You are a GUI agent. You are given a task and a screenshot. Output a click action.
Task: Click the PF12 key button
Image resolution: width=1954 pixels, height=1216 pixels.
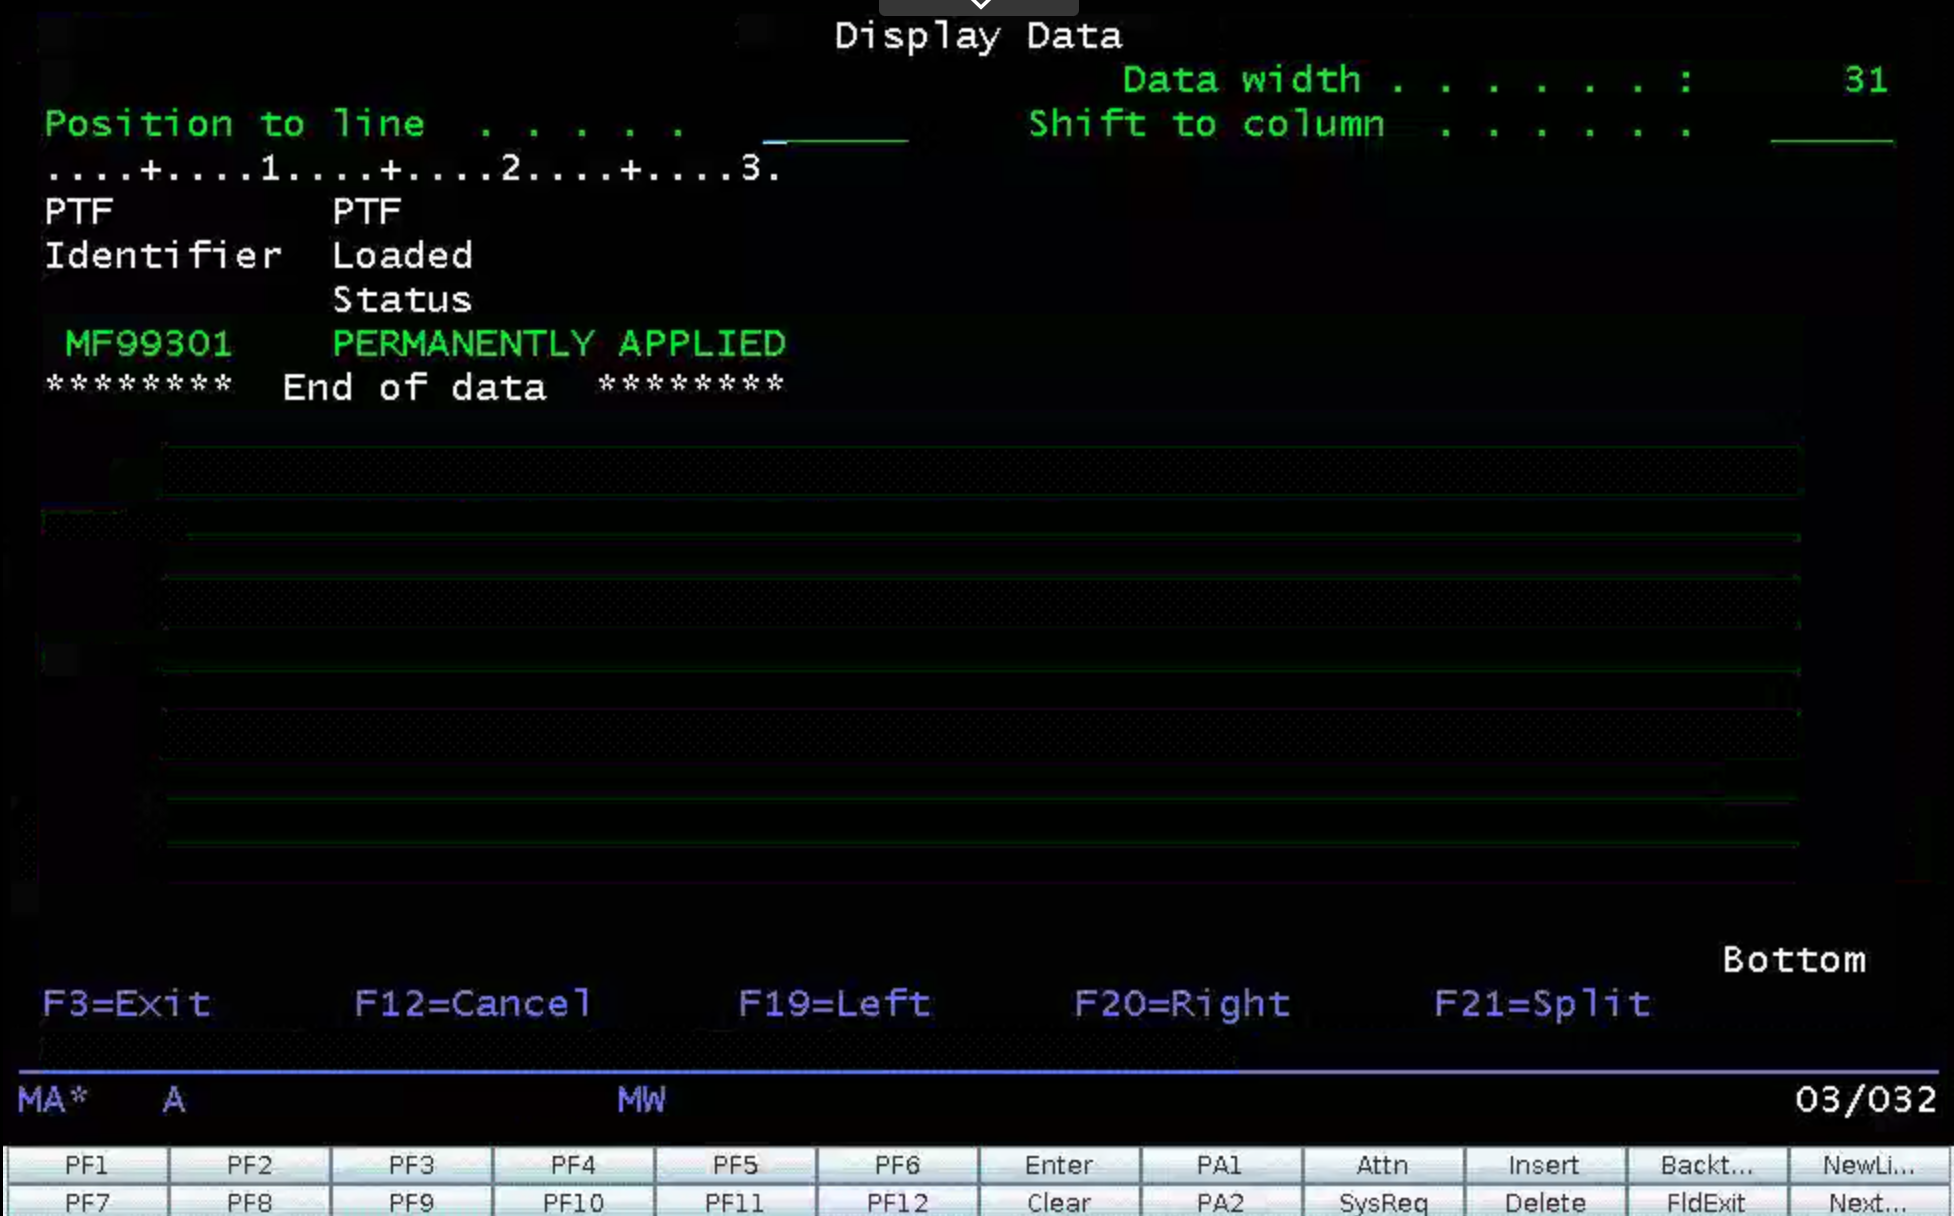pos(897,1201)
